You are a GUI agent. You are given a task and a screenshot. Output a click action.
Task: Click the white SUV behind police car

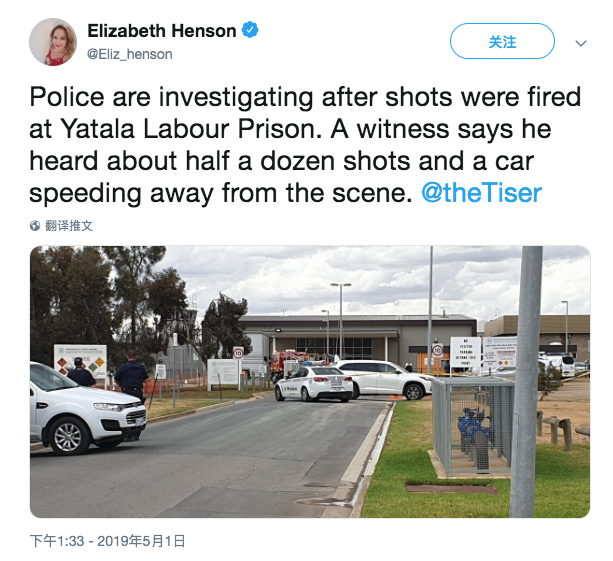point(385,378)
